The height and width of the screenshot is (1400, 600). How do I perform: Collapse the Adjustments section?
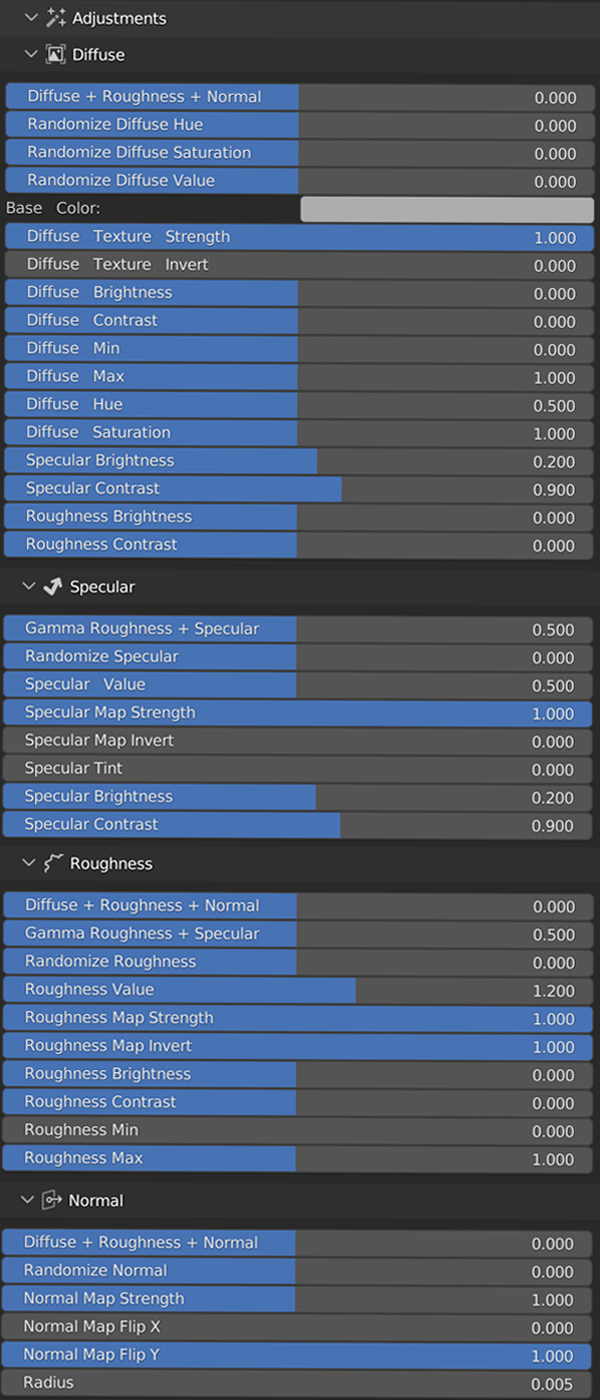tap(31, 17)
